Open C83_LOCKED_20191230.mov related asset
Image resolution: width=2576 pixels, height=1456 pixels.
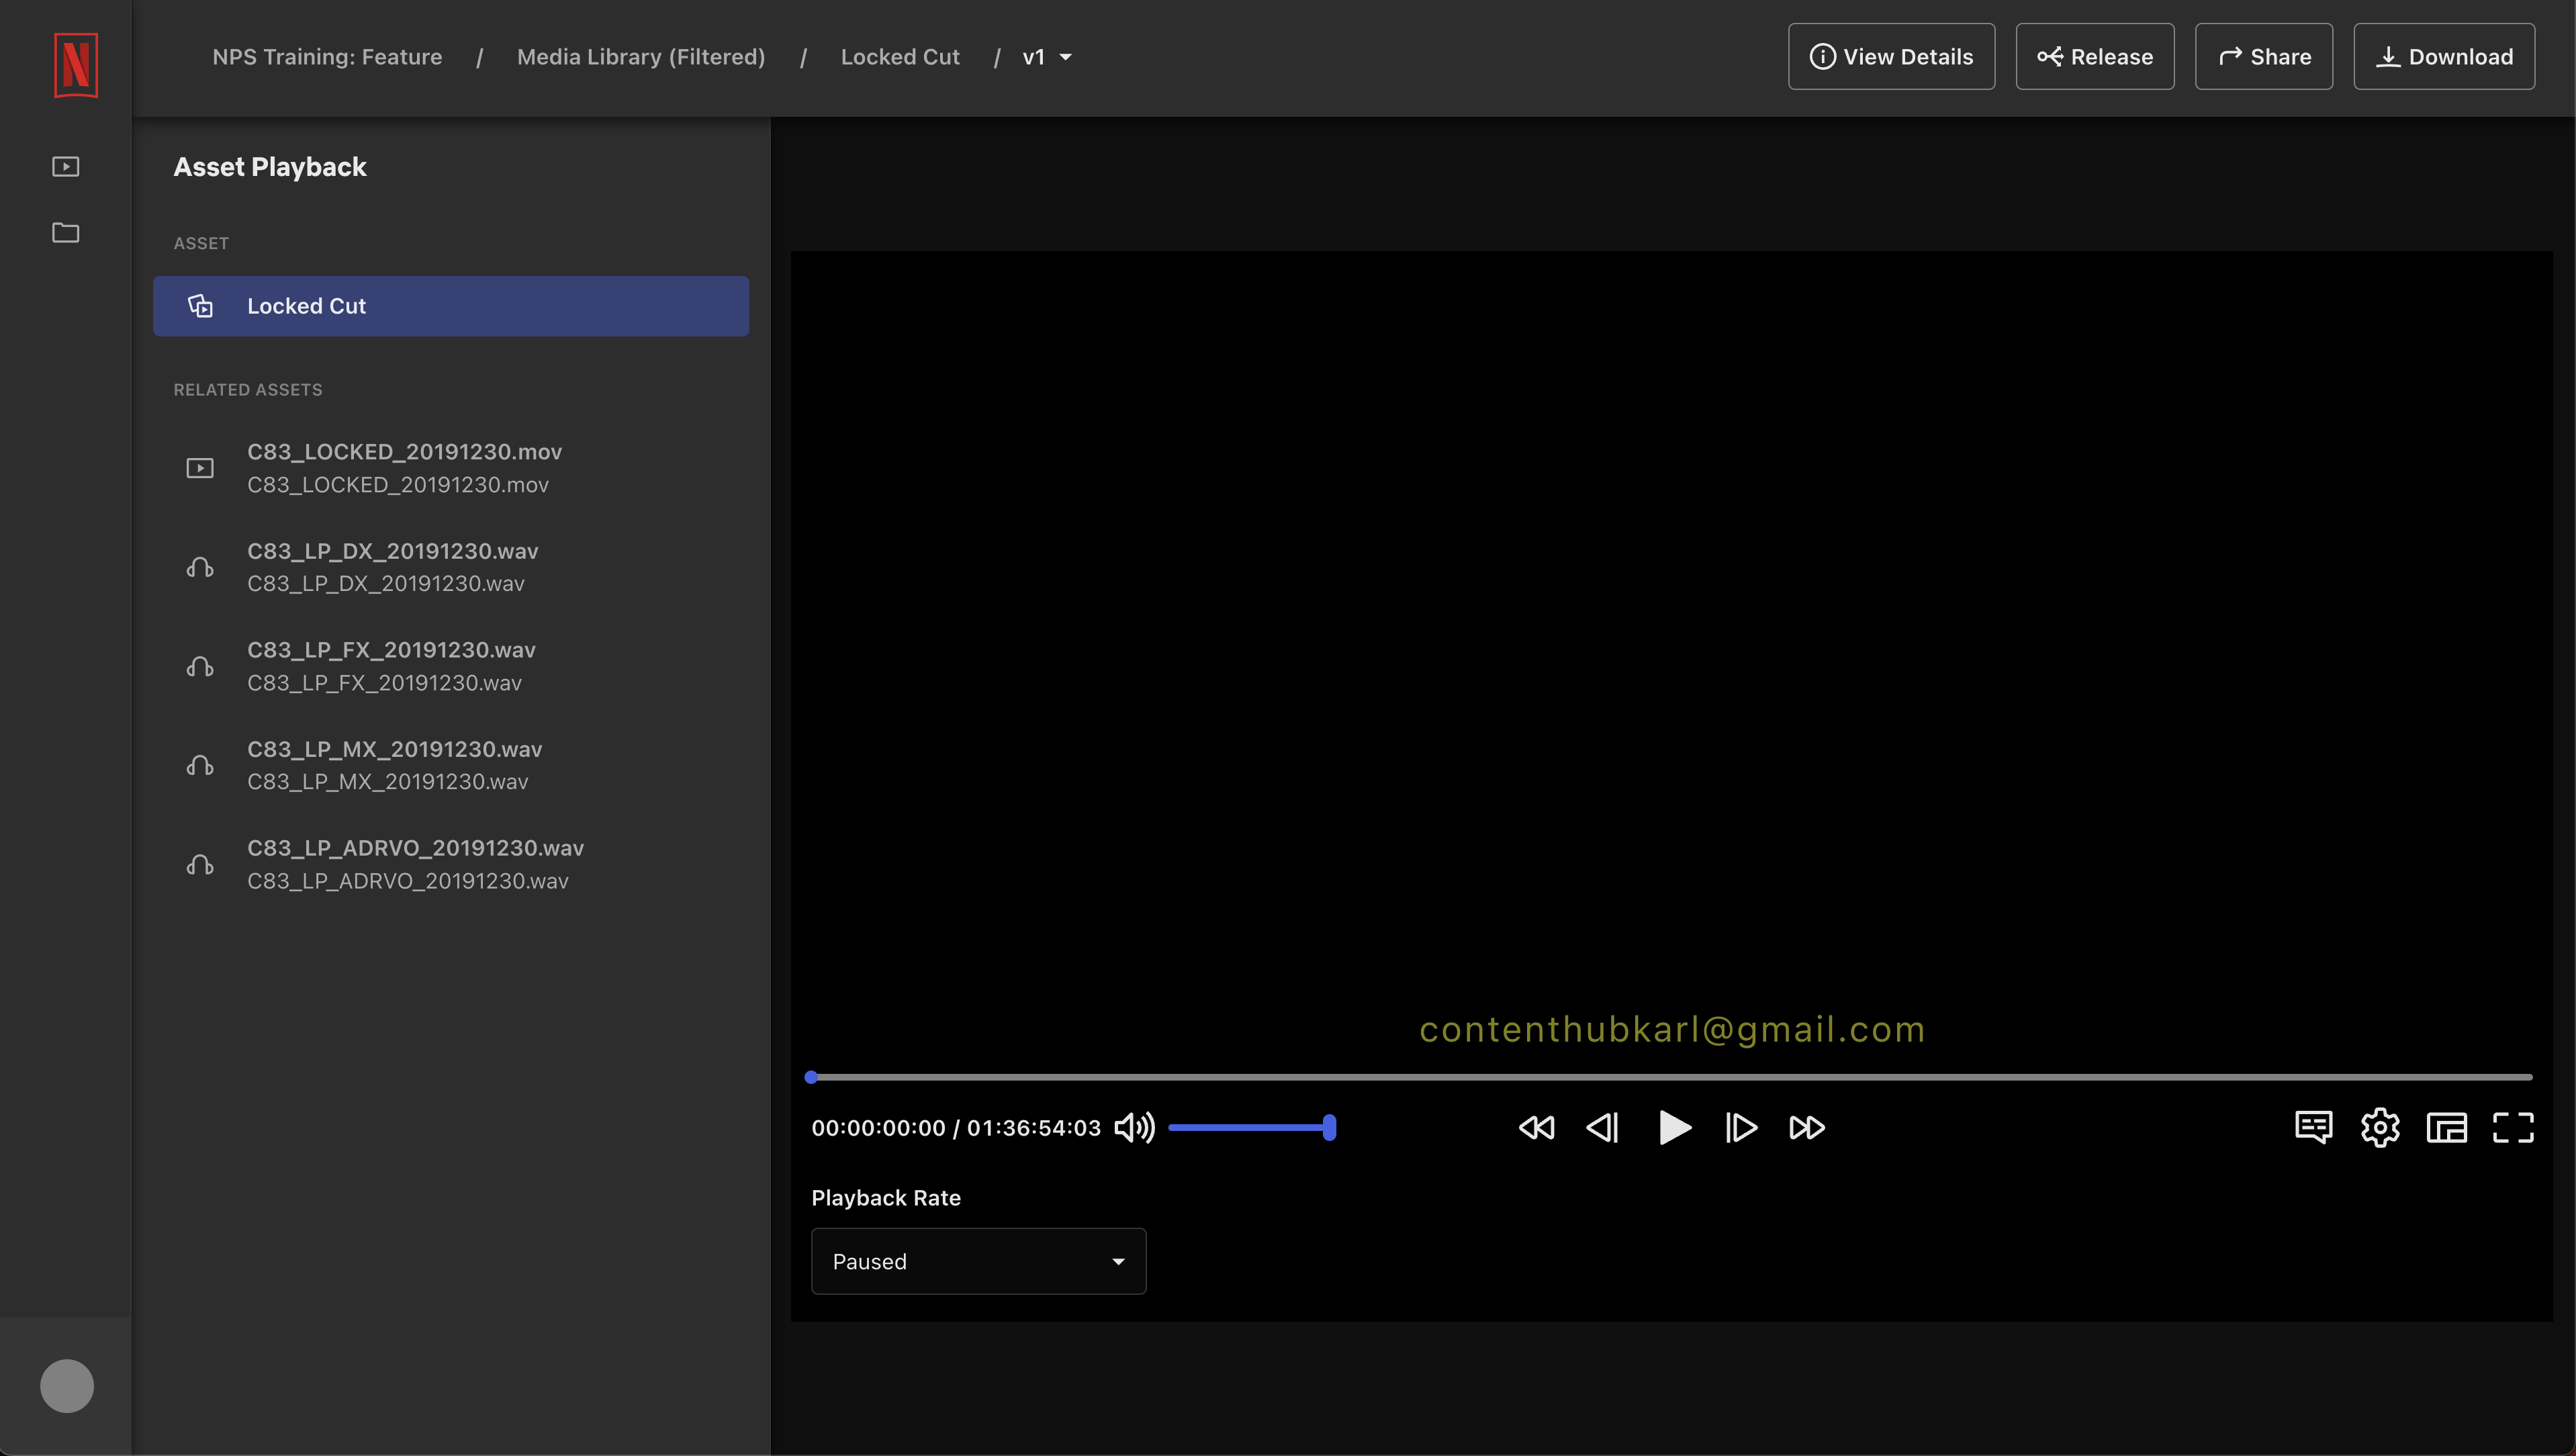tap(451, 468)
